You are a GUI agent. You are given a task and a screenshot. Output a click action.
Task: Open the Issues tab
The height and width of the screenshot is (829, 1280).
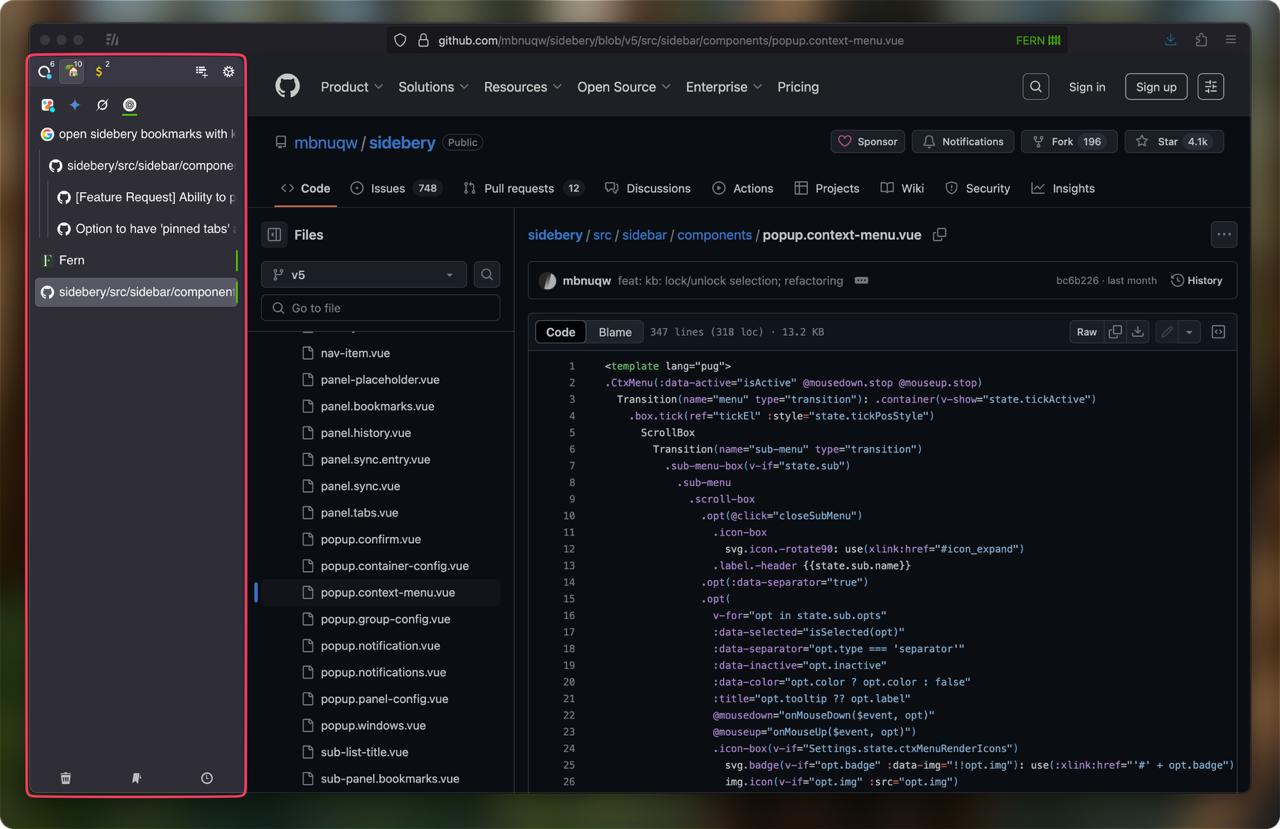point(396,188)
